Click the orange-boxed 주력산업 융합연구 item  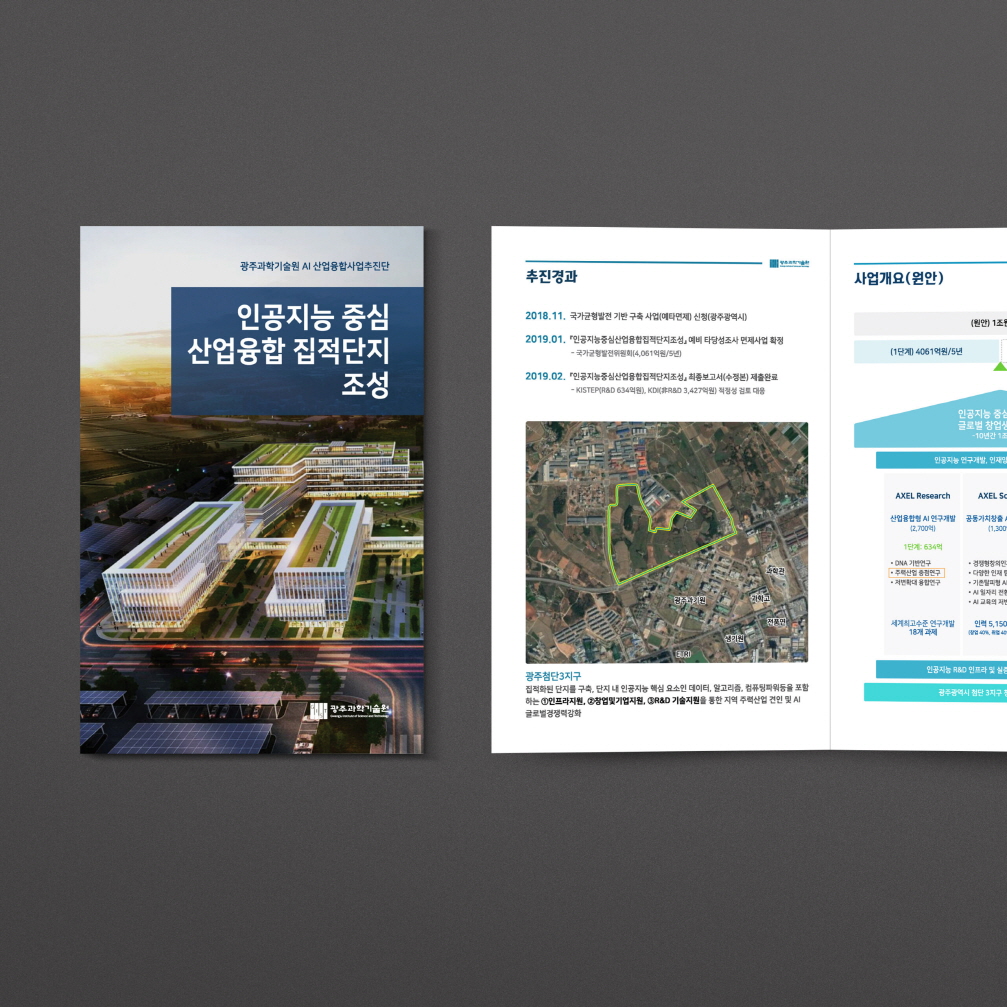point(915,573)
